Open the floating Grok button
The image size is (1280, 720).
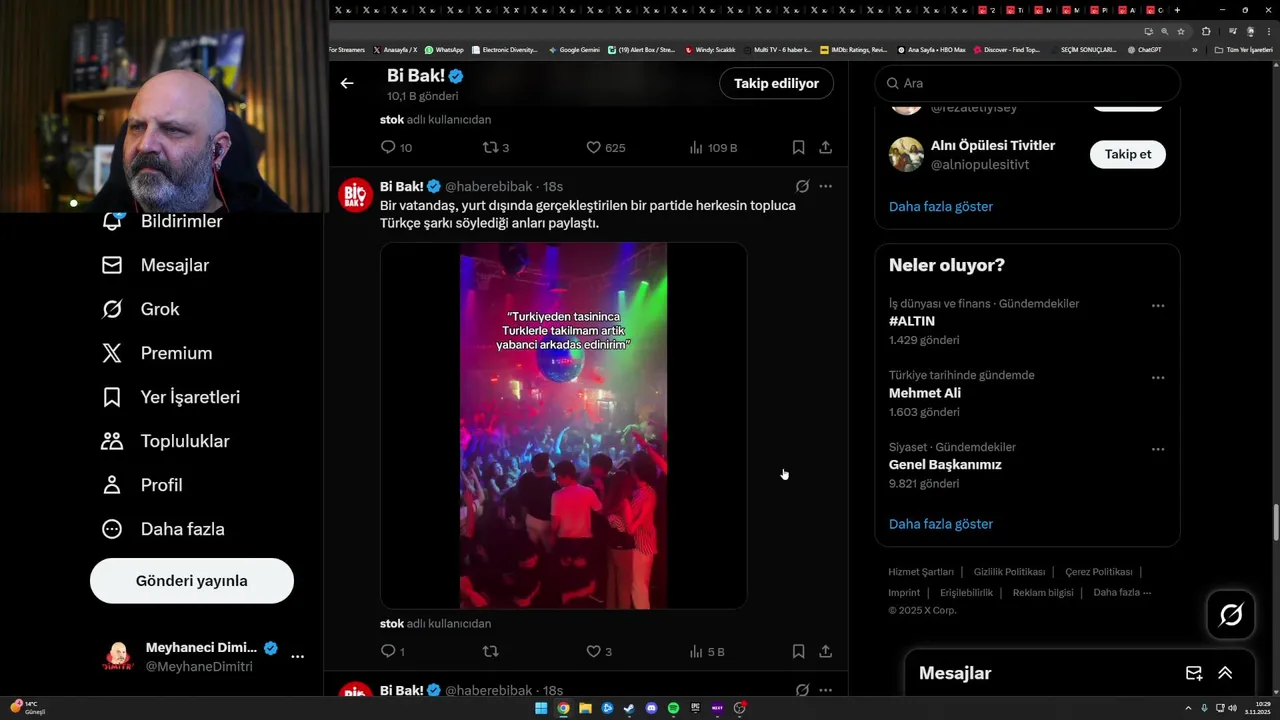click(1231, 615)
